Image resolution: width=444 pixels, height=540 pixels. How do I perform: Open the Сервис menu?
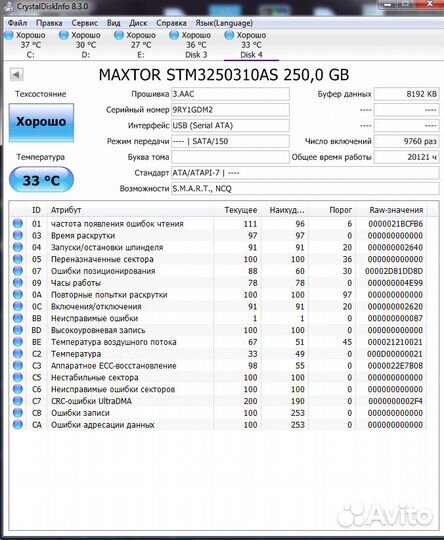click(85, 23)
